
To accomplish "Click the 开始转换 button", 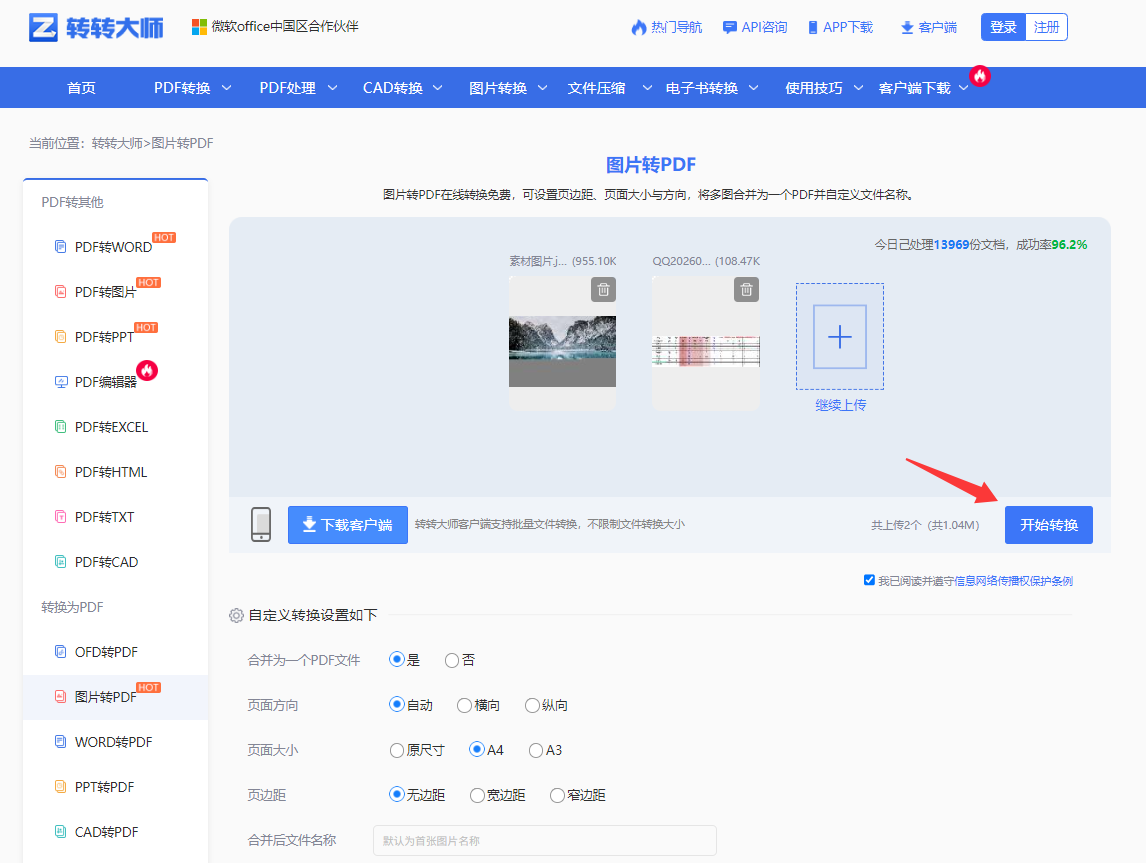I will click(x=1049, y=525).
